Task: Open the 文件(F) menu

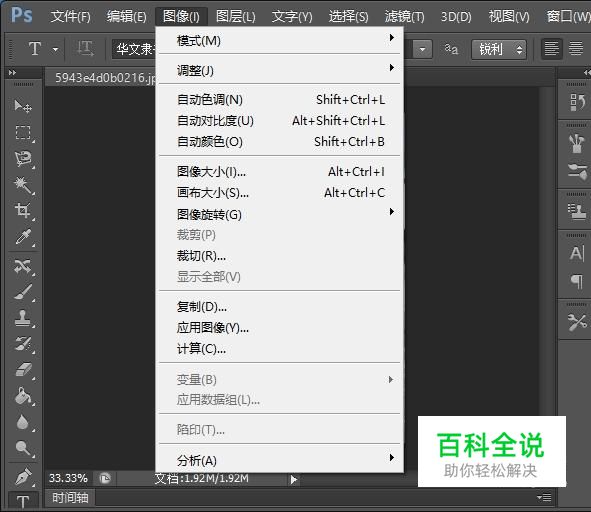Action: (x=71, y=16)
